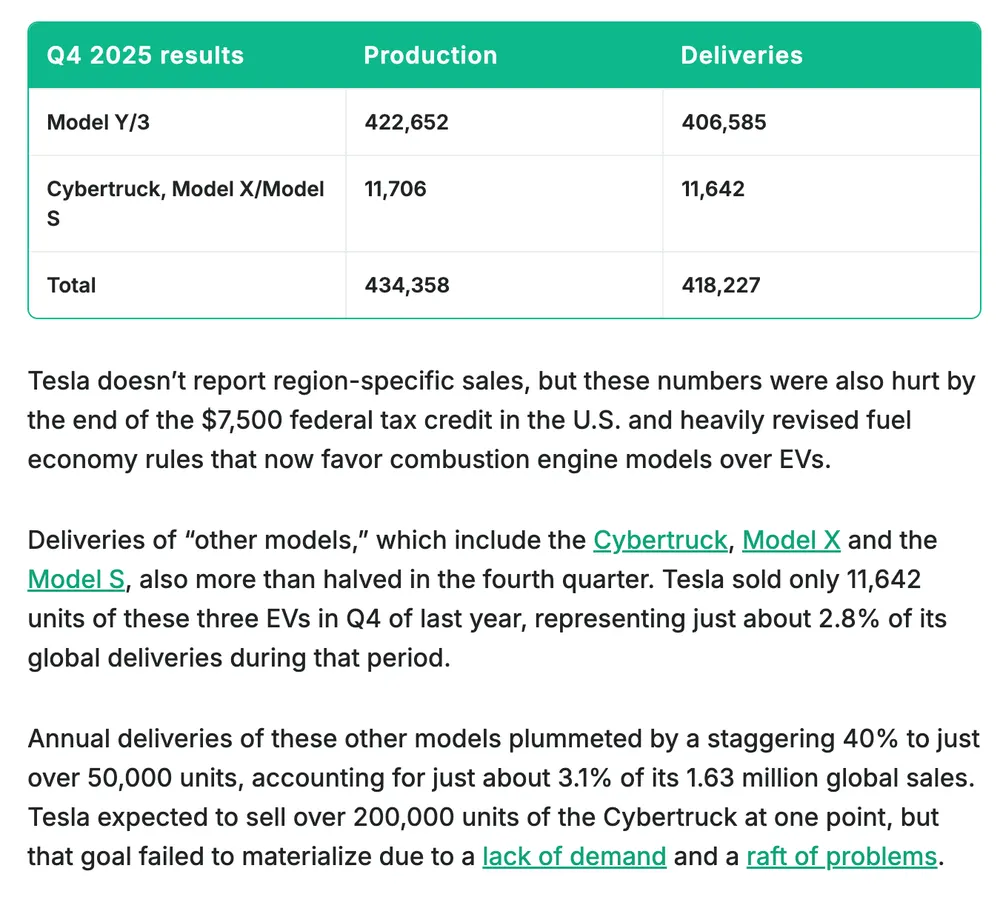The width and height of the screenshot is (1000, 908).
Task: Click the total deliveries value 418,227
Action: click(720, 285)
